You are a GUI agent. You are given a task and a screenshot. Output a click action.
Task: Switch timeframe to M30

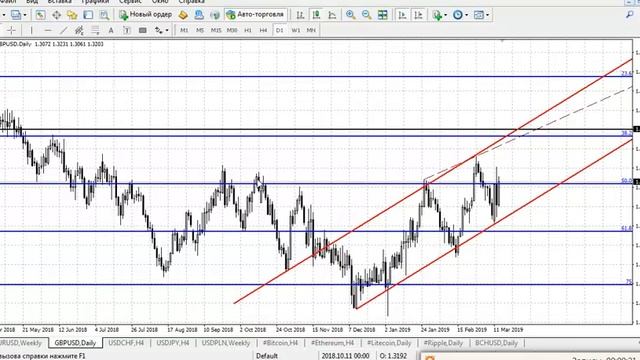tap(232, 30)
